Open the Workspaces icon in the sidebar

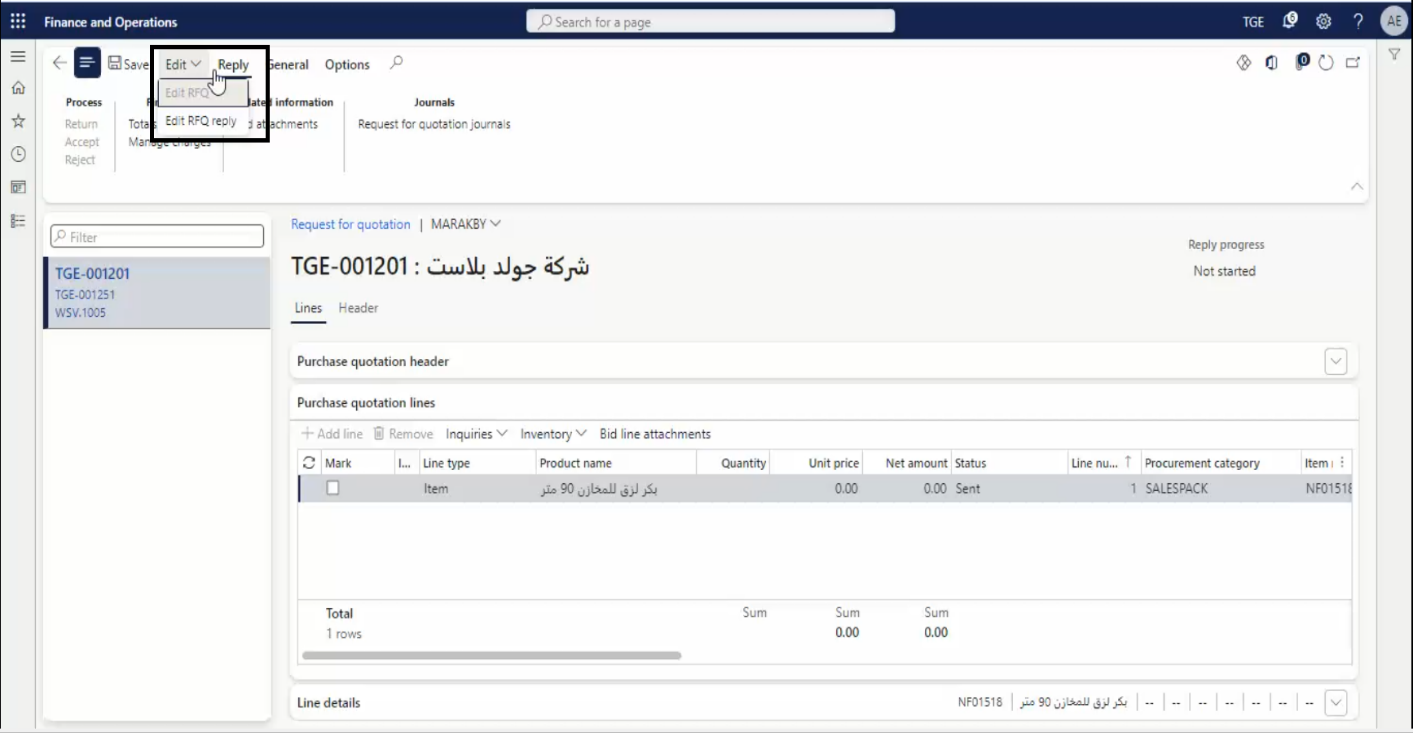click(18, 187)
